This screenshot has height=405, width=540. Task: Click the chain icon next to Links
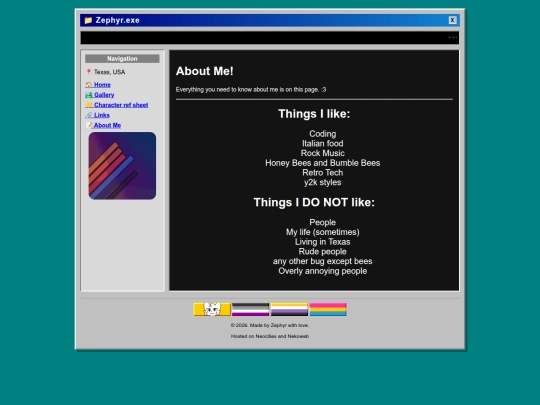(89, 115)
